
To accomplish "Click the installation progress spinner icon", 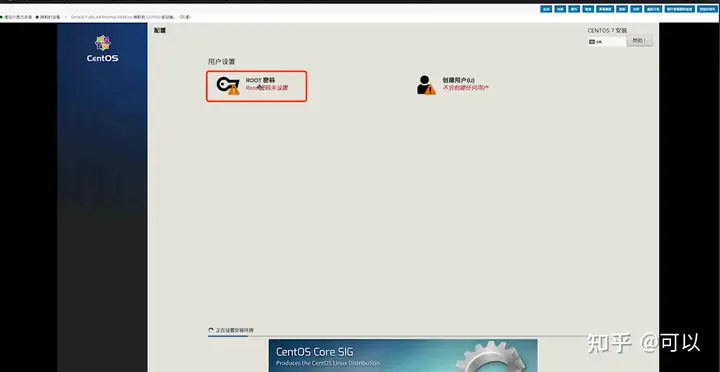I will pyautogui.click(x=211, y=330).
